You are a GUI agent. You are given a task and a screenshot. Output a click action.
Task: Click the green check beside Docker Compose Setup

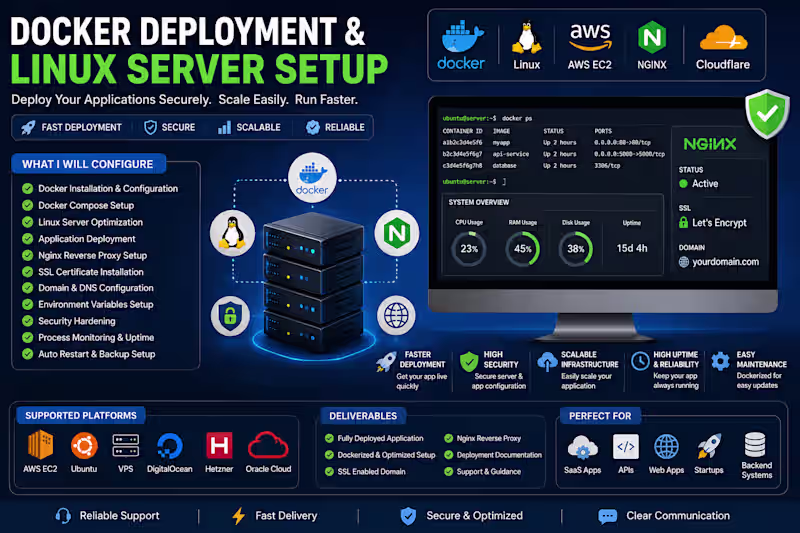28,205
